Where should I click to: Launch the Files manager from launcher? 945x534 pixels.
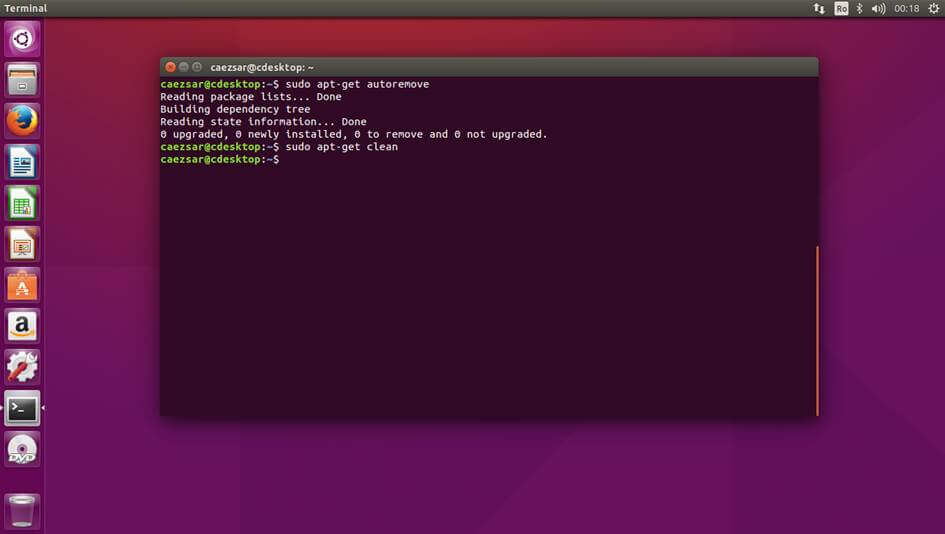tap(22, 80)
